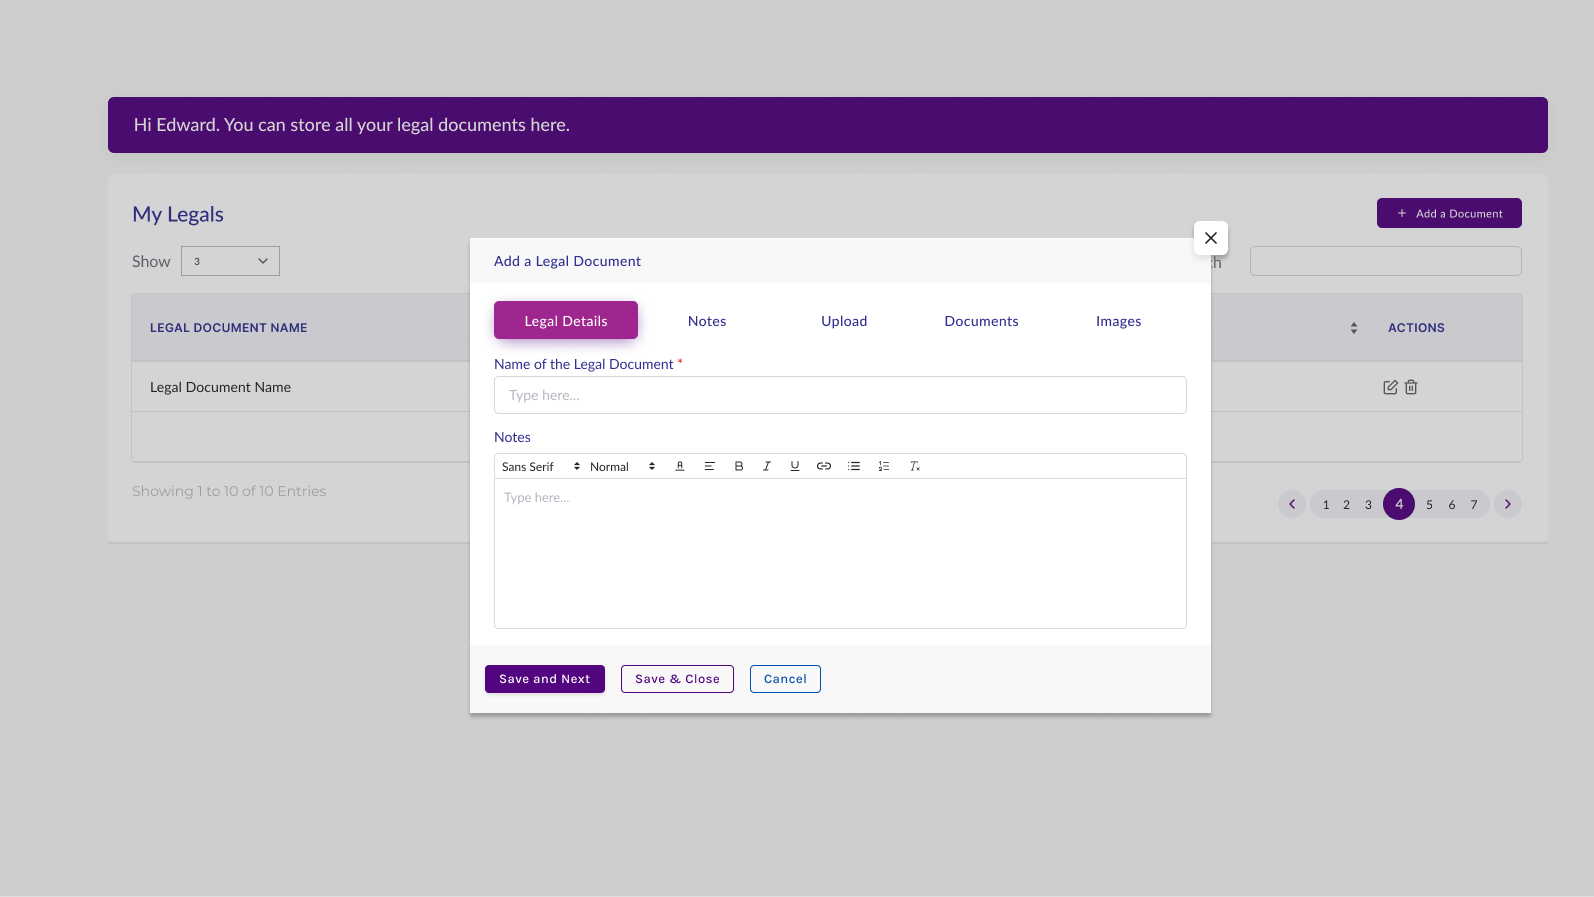Open the Normal text size dropdown
The width and height of the screenshot is (1594, 897).
click(x=622, y=467)
